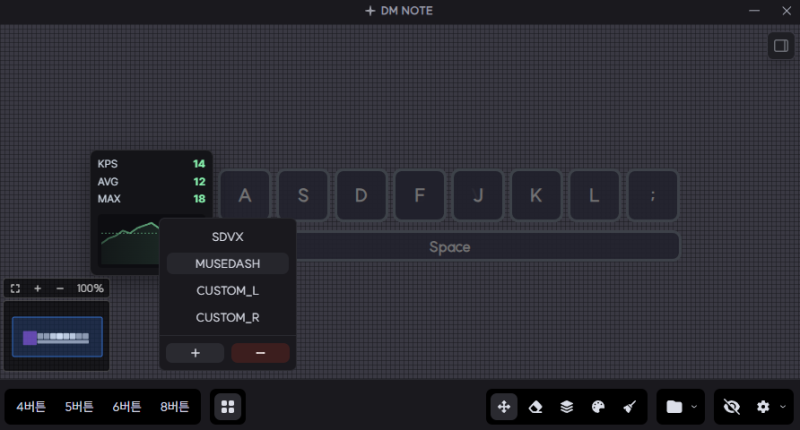Switch to the 8버튼 tab
This screenshot has width=800, height=430.
pyautogui.click(x=174, y=407)
